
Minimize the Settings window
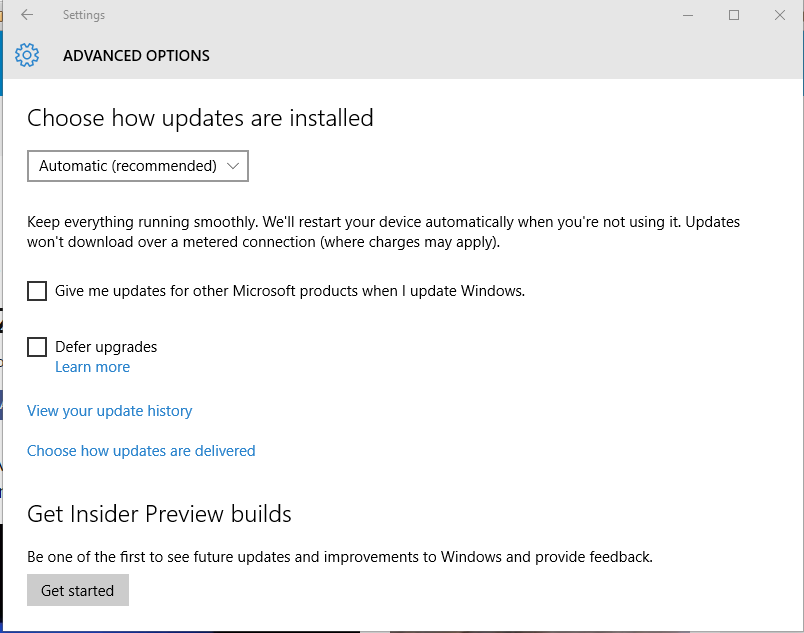(x=688, y=15)
